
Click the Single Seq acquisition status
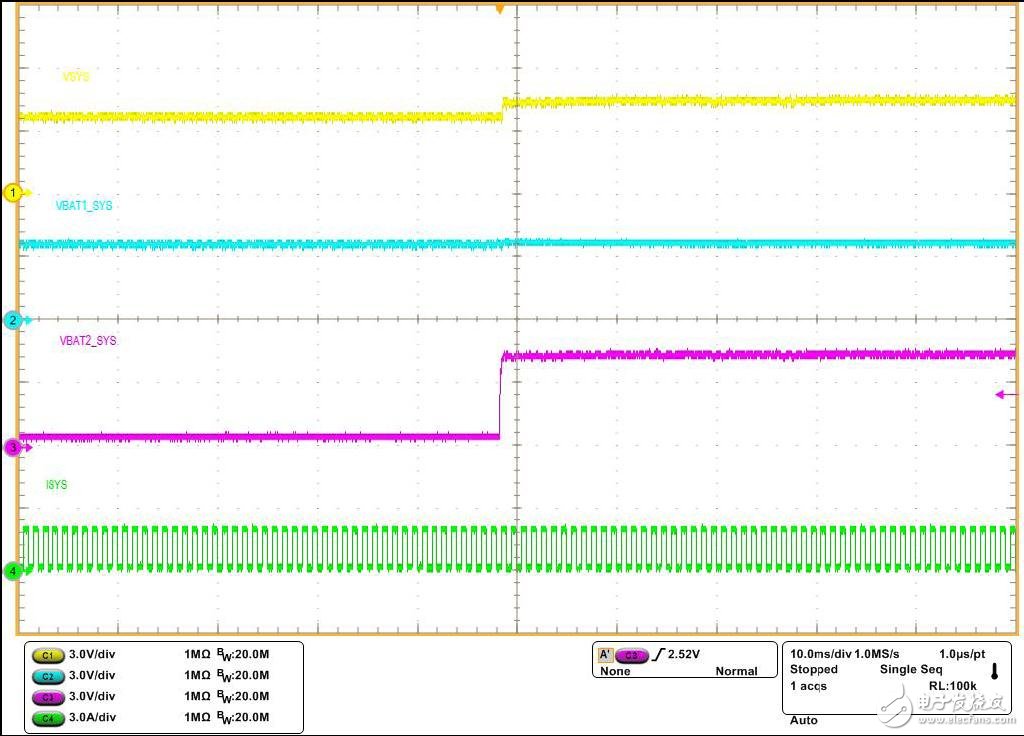click(910, 669)
